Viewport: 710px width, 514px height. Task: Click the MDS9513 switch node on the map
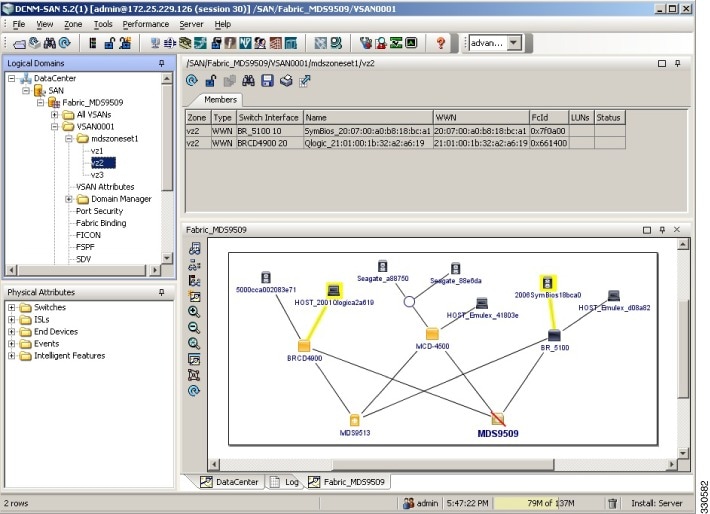coord(355,420)
